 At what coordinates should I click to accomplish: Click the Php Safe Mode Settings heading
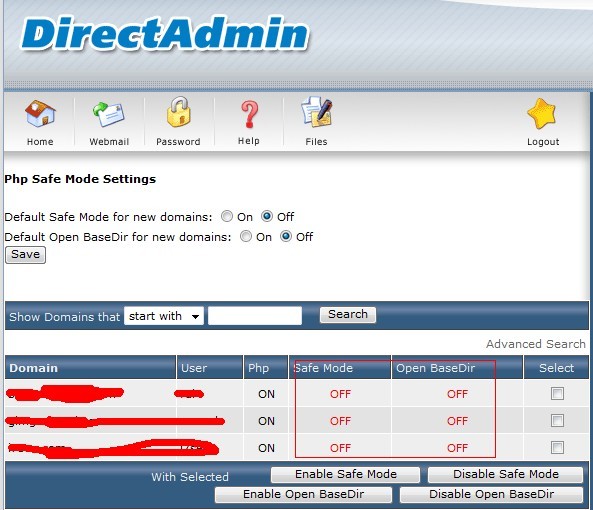point(80,179)
